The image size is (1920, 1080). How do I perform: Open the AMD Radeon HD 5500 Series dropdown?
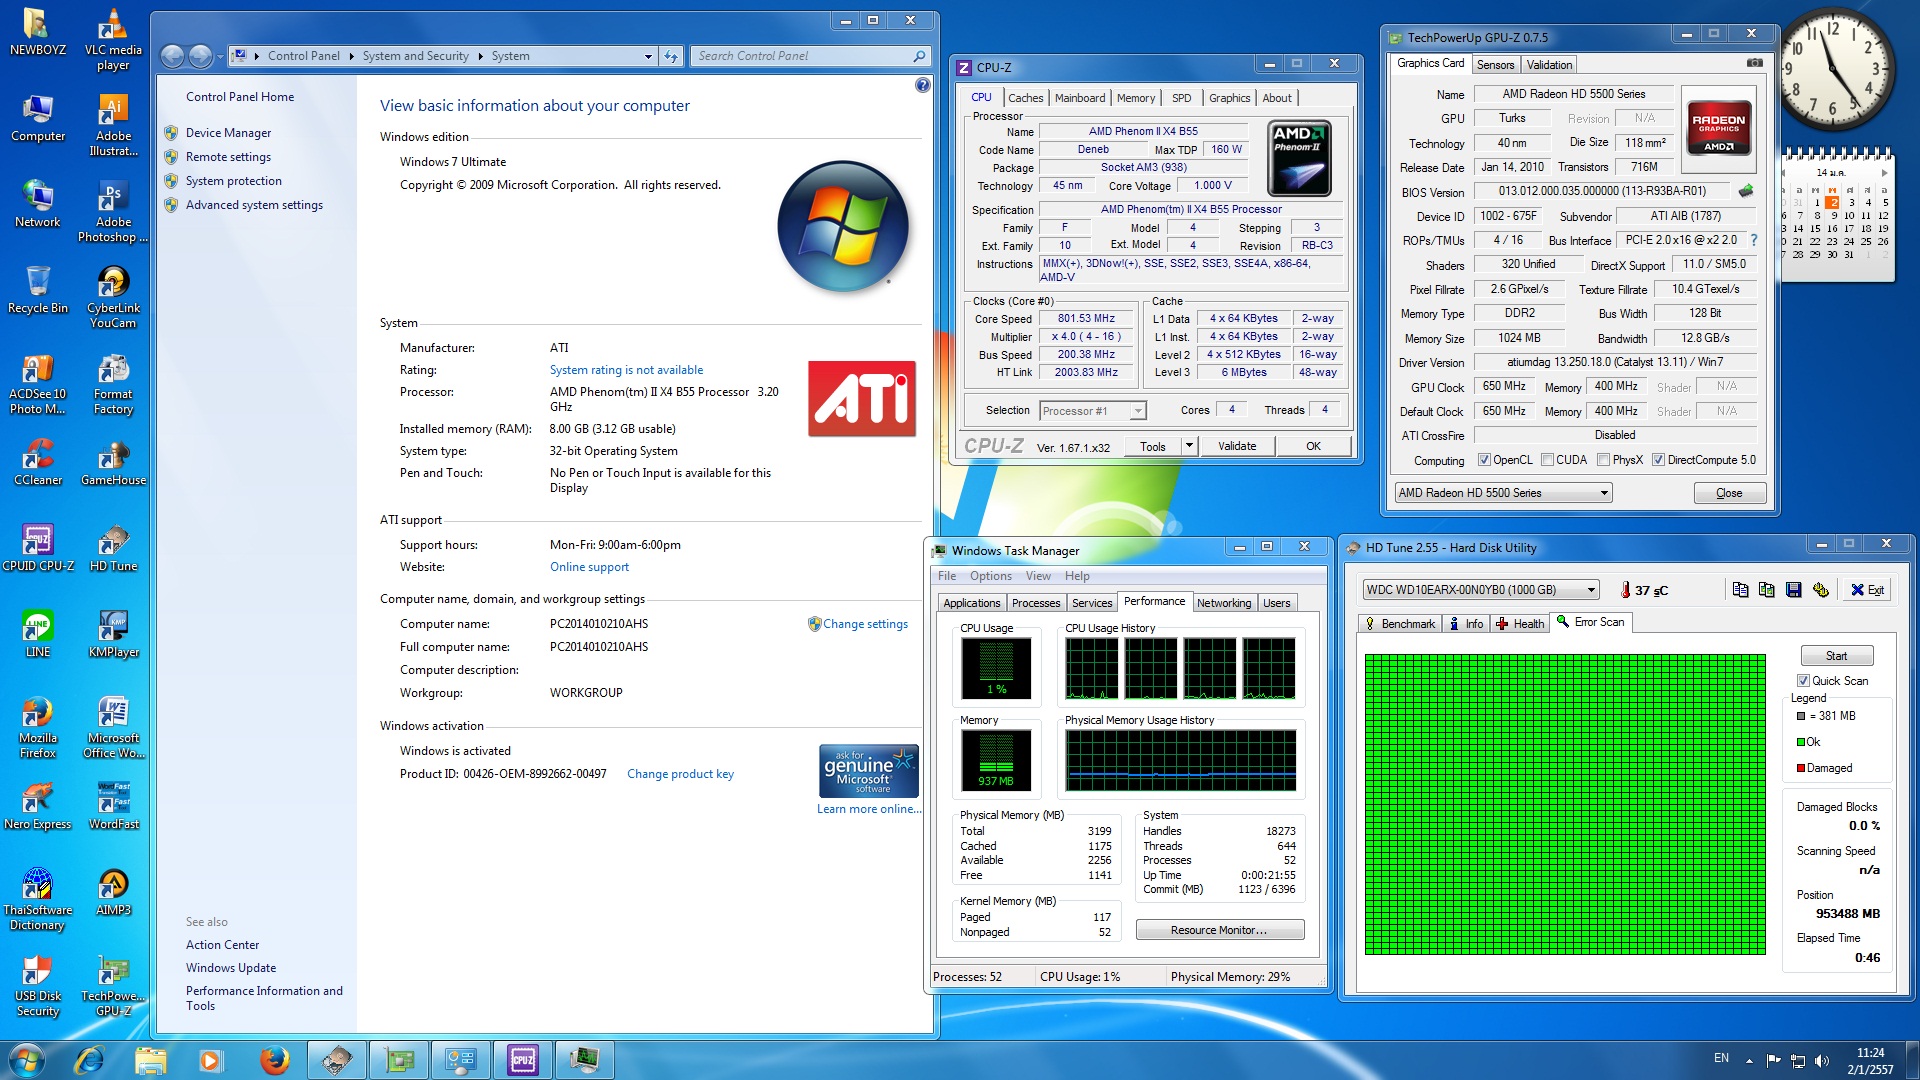coord(1604,493)
